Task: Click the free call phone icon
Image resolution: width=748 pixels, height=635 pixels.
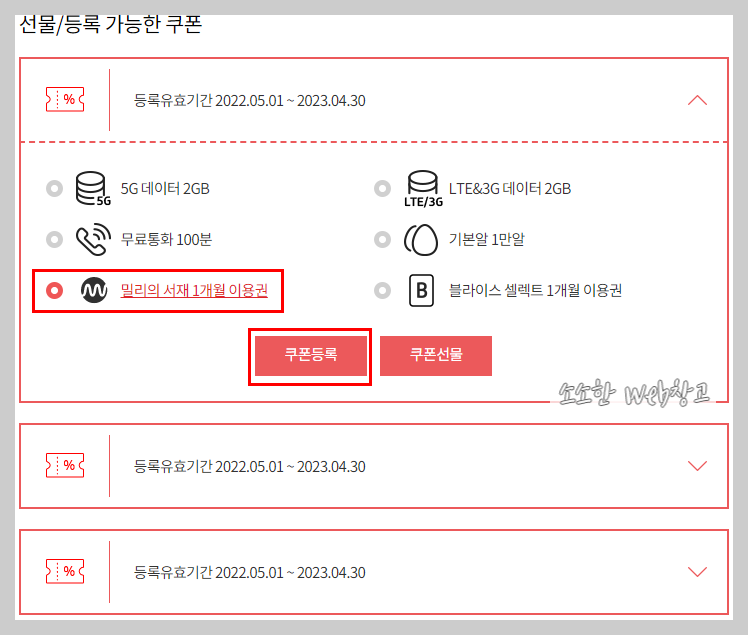Action: click(x=94, y=239)
